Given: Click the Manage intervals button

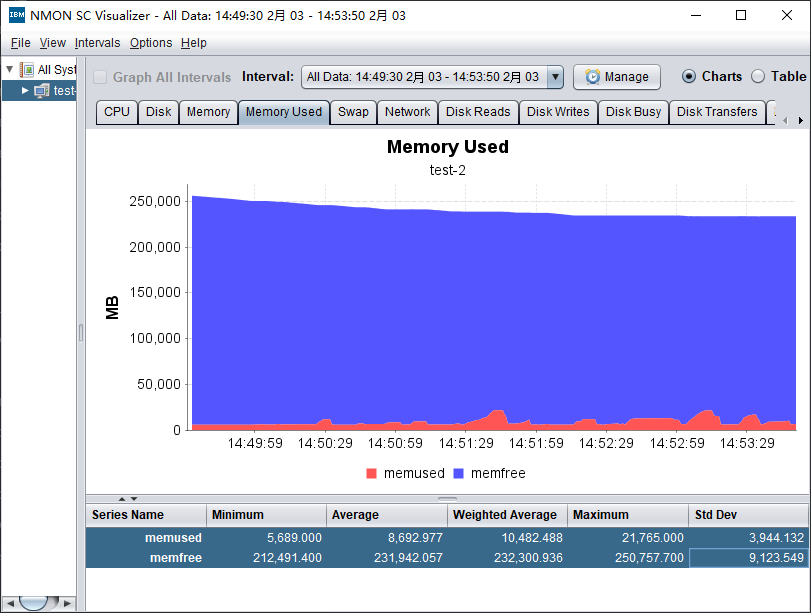Looking at the screenshot, I should pyautogui.click(x=617, y=77).
